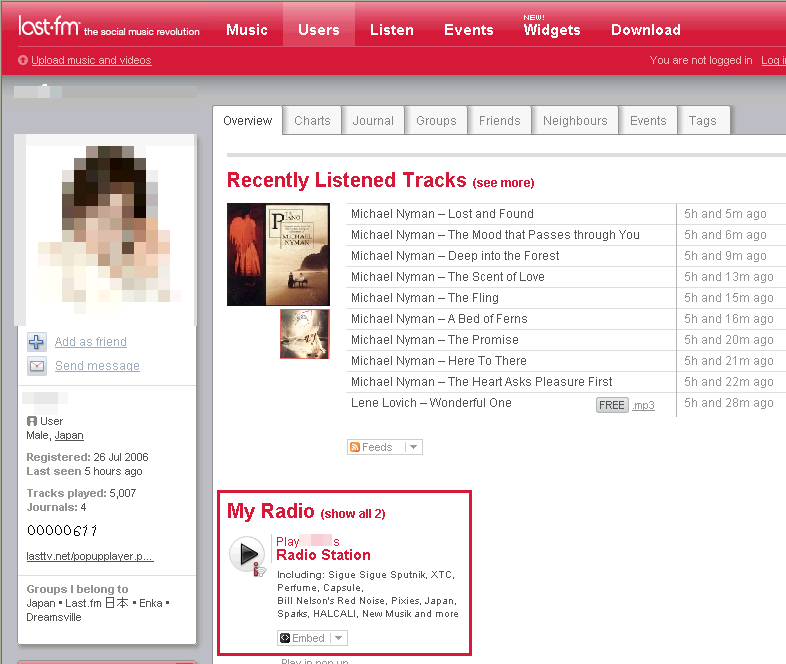Click the small album art thumbnail
This screenshot has height=664, width=786.
tap(305, 334)
